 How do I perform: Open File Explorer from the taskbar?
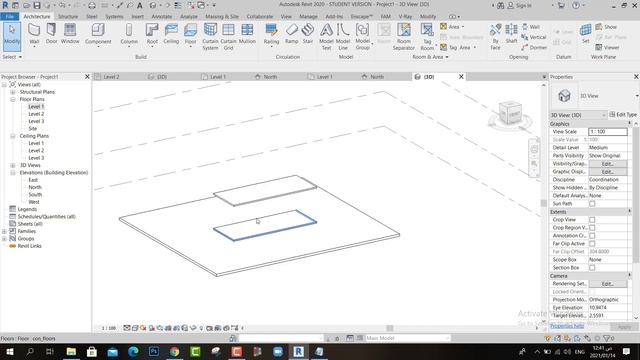coord(71,351)
